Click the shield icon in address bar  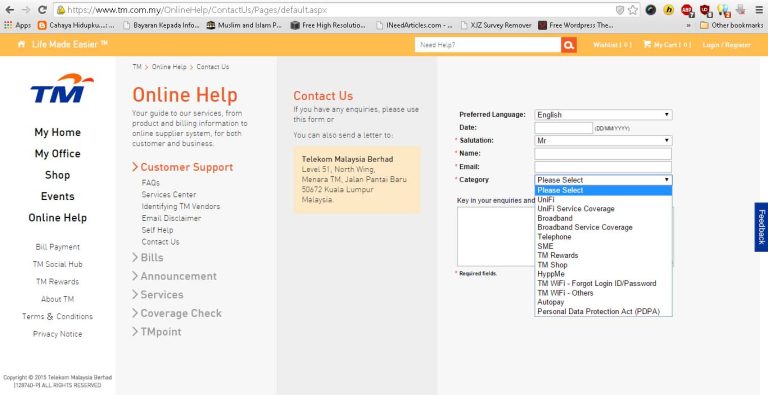(620, 10)
